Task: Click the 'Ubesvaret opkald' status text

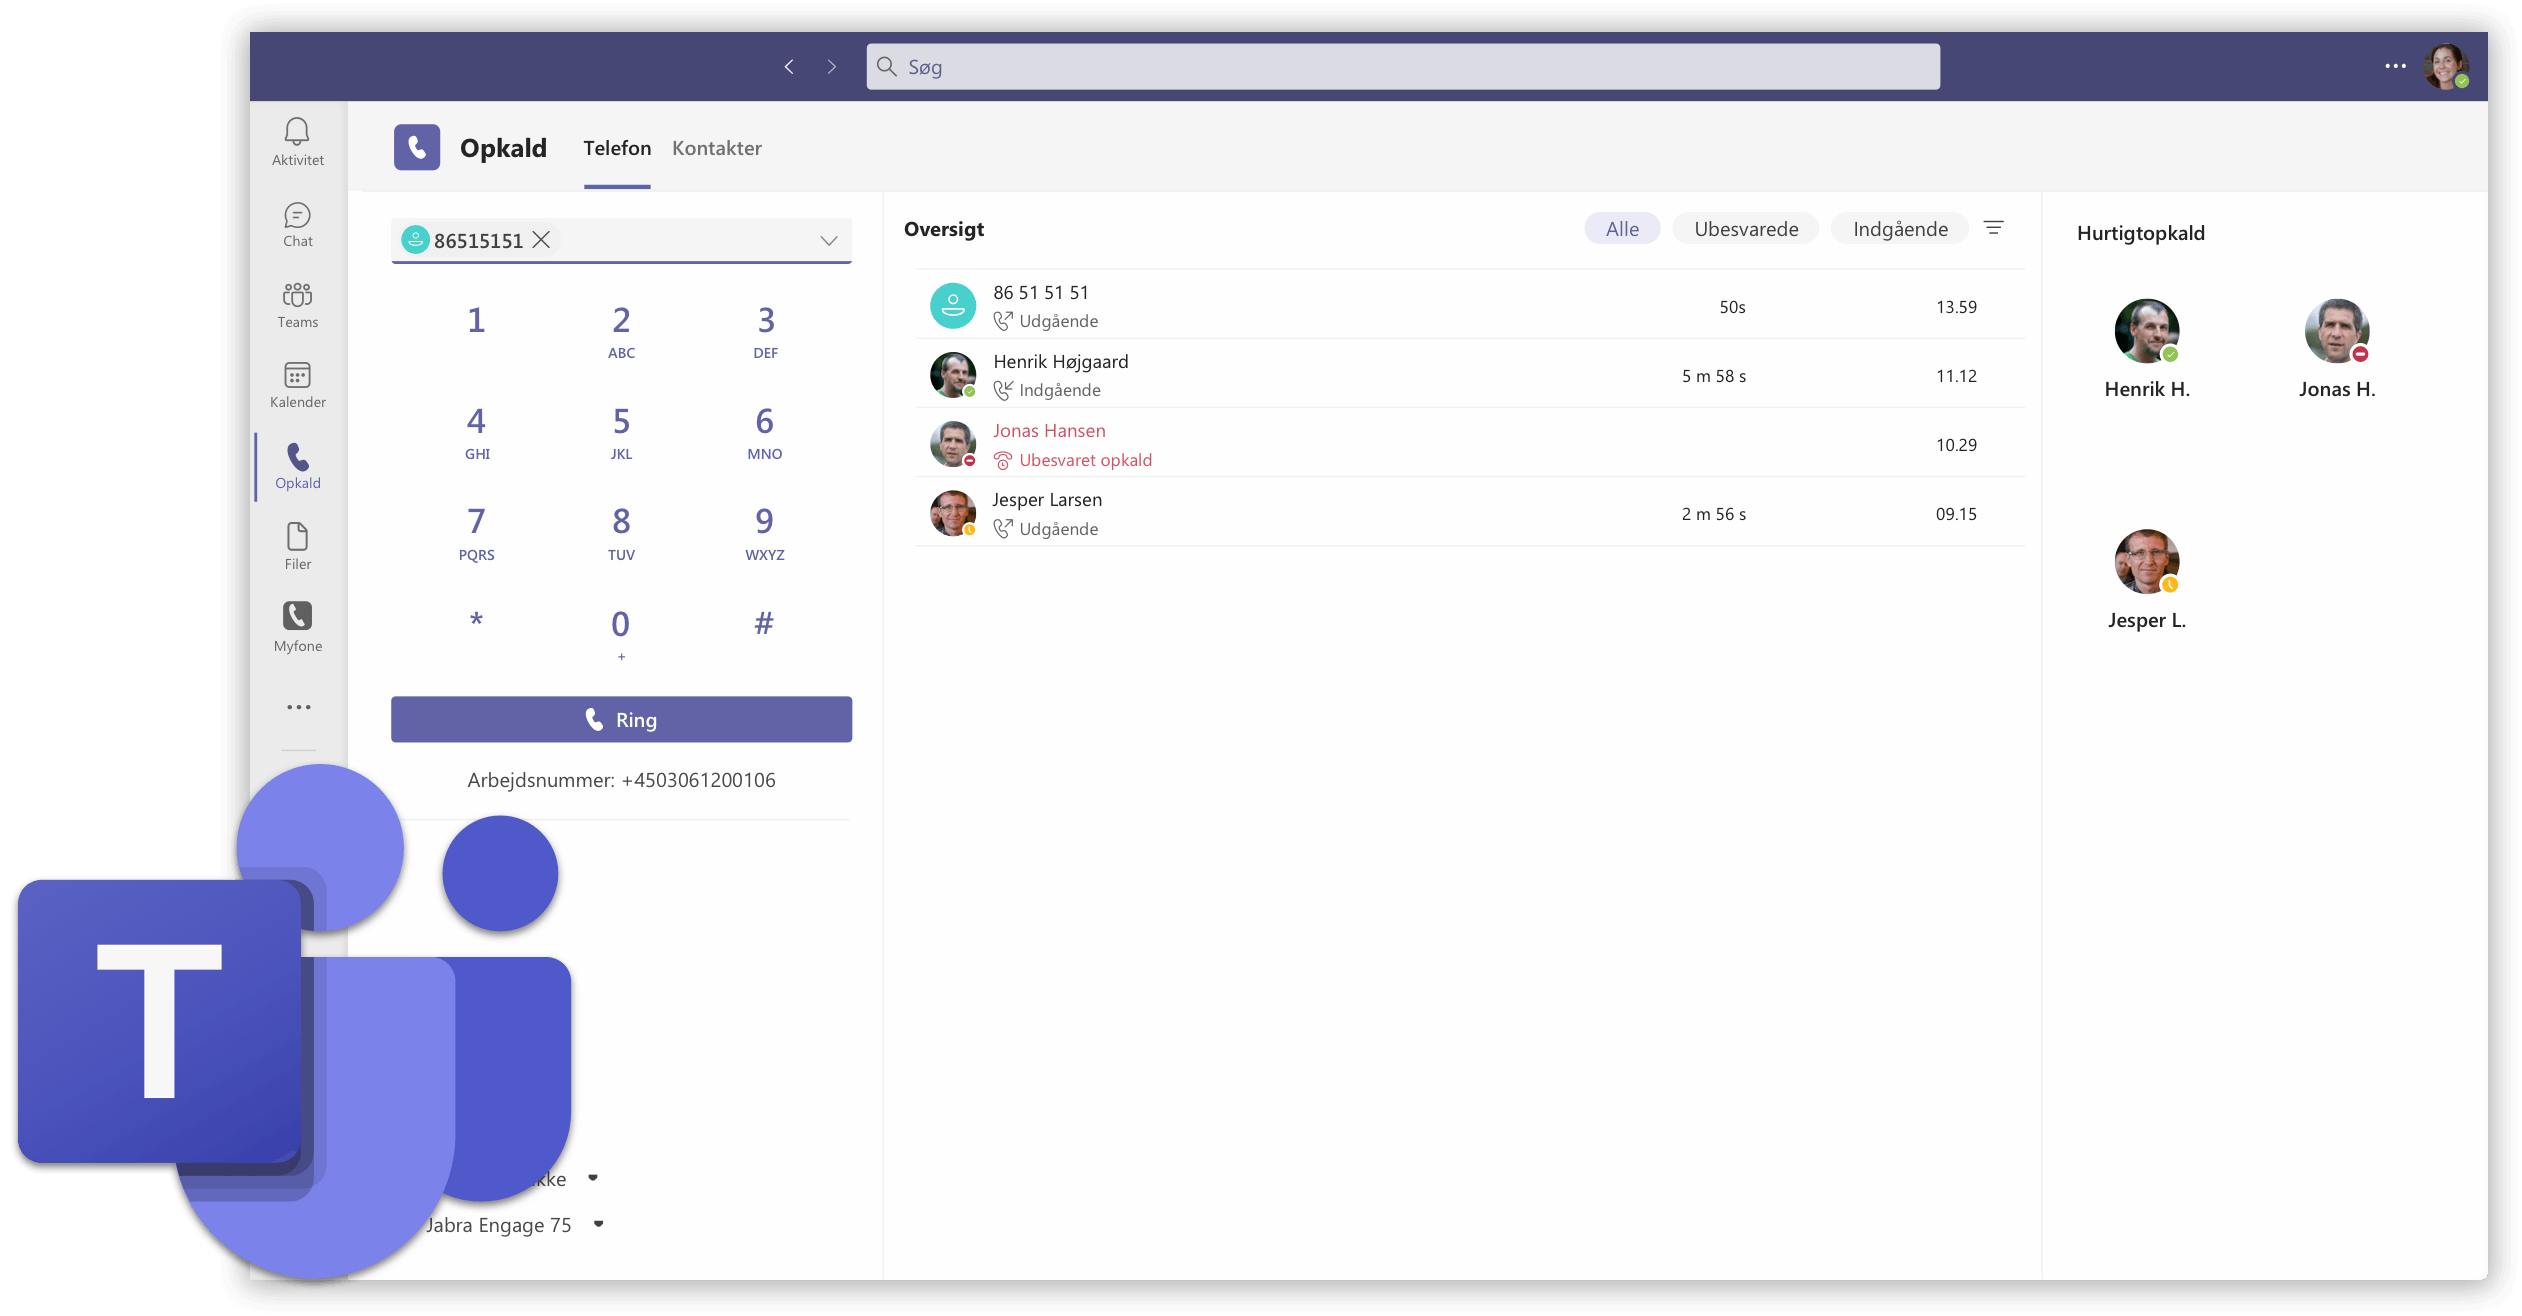Action: pyautogui.click(x=1085, y=460)
